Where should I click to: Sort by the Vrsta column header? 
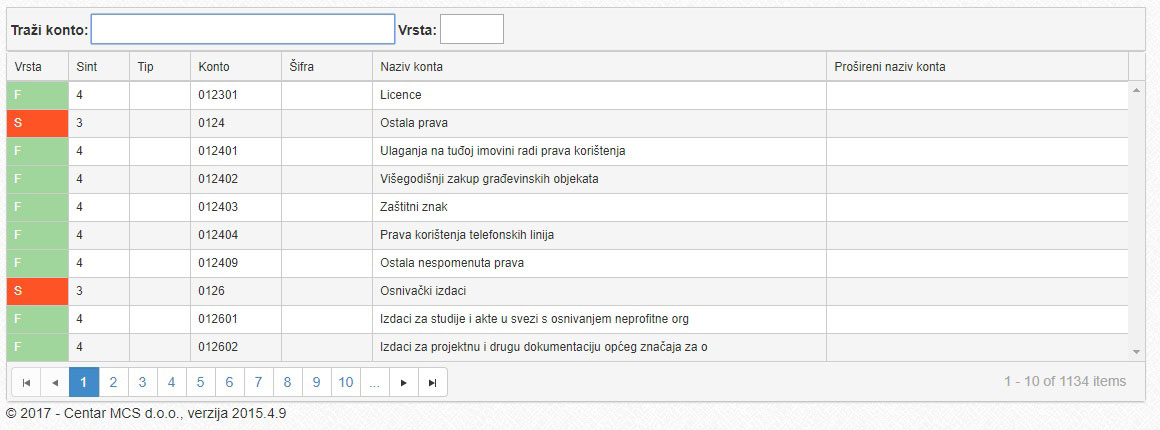[38, 67]
